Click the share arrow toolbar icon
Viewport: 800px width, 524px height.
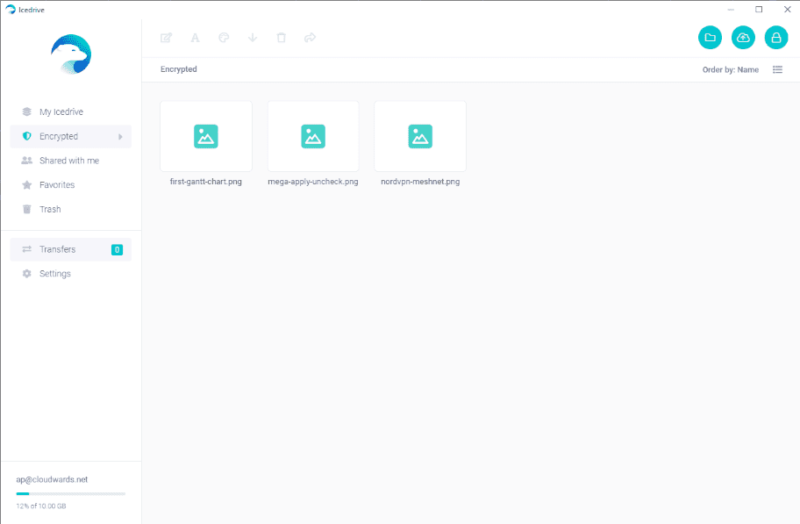coord(310,38)
